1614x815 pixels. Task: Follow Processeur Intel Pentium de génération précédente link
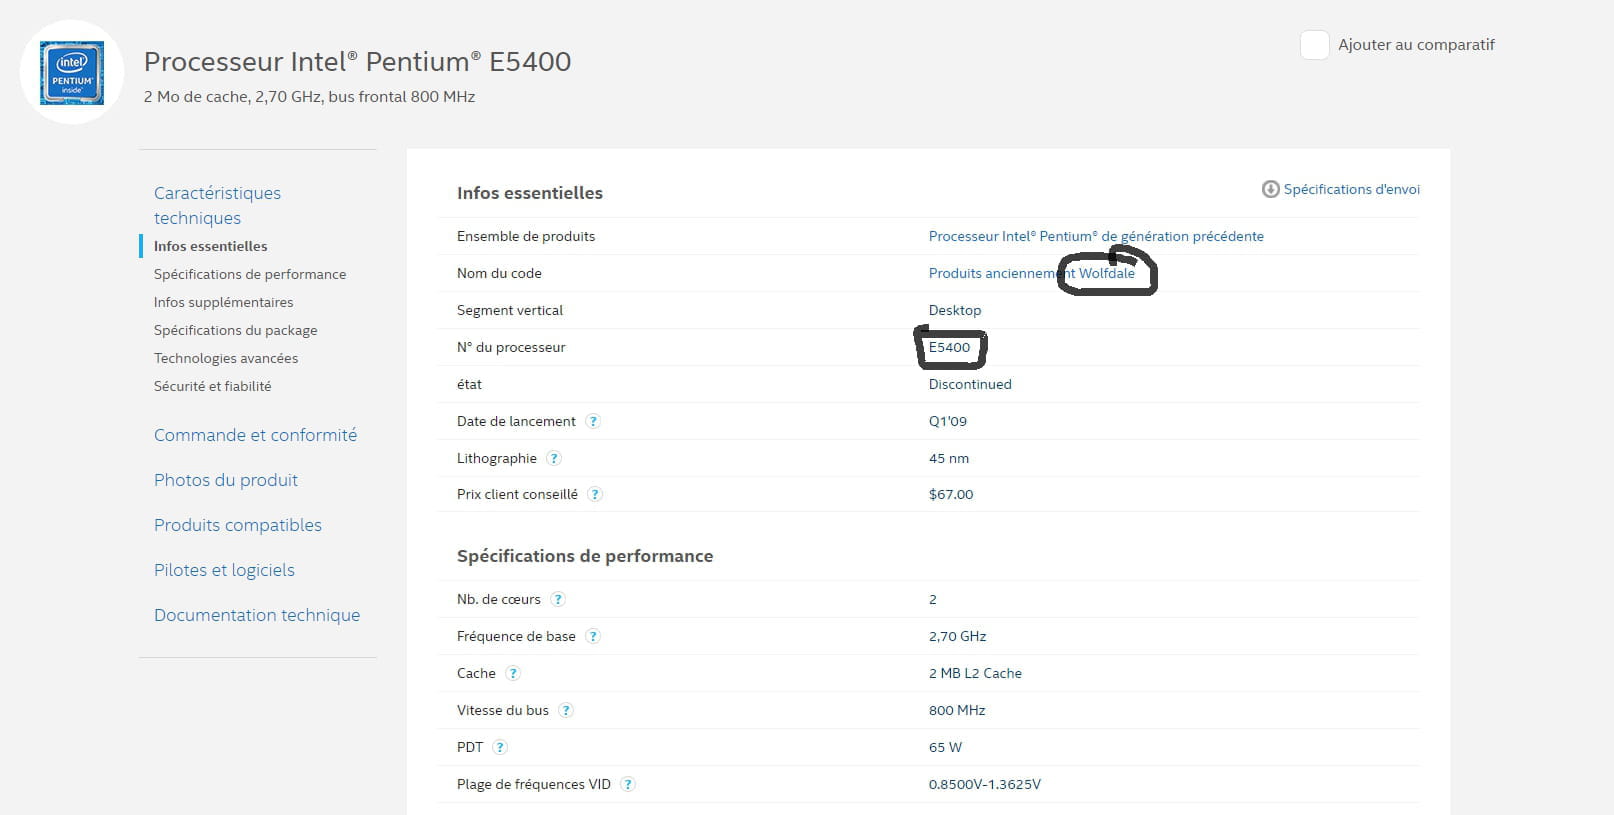(1096, 236)
